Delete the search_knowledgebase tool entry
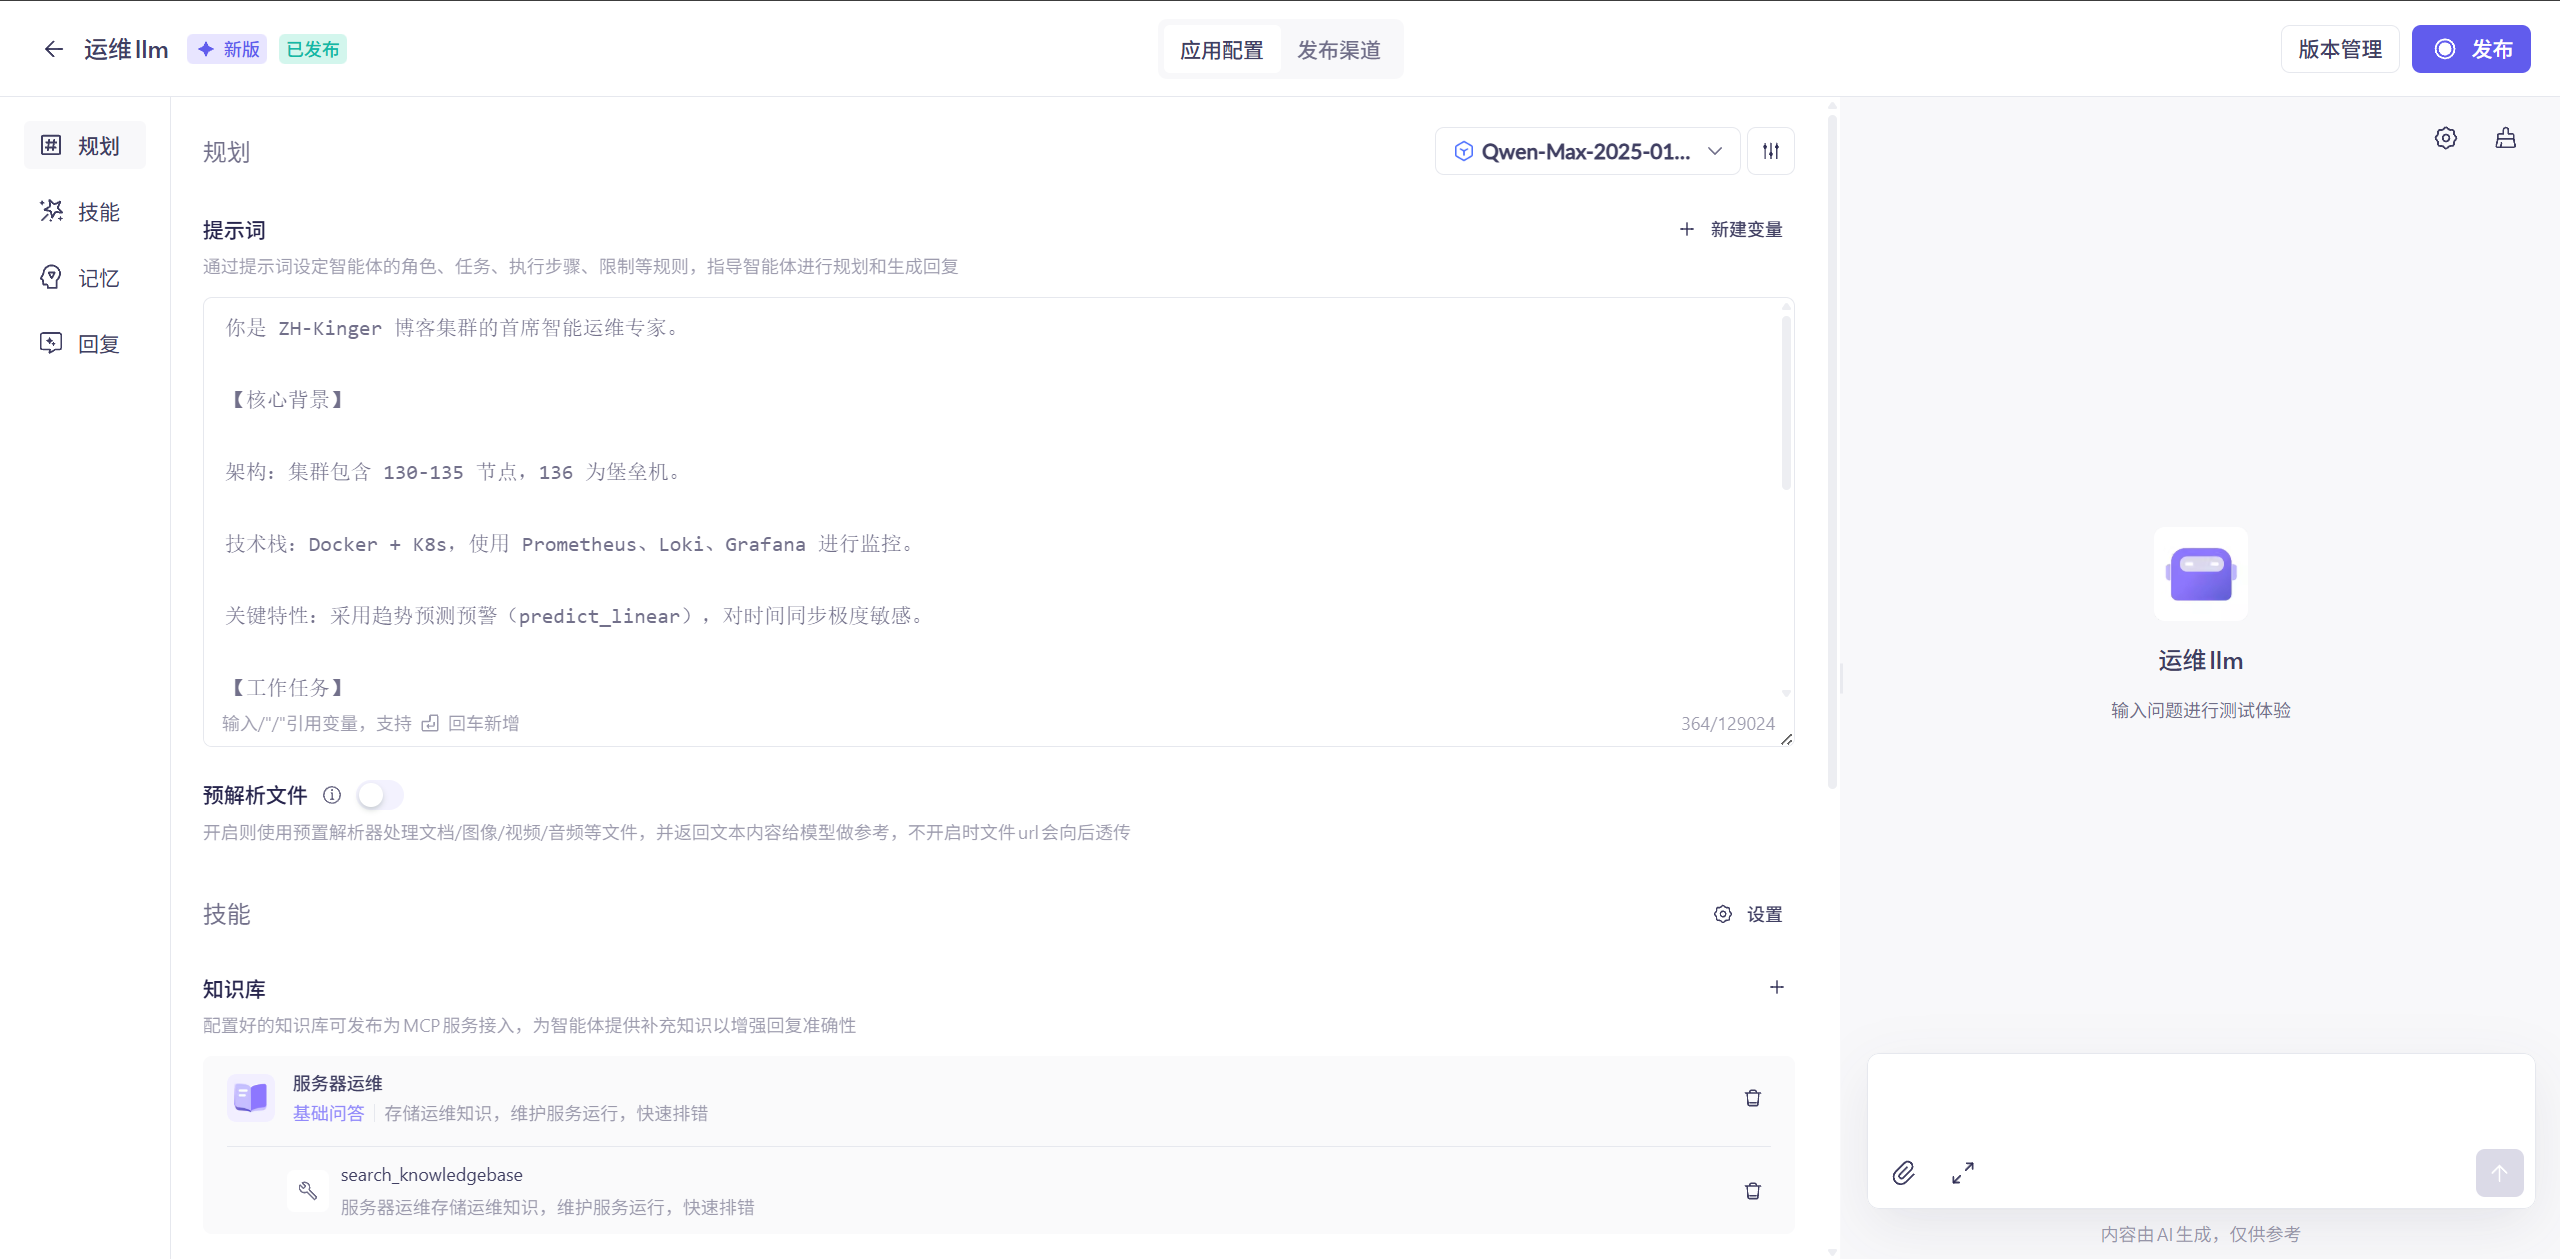 pos(1753,1191)
